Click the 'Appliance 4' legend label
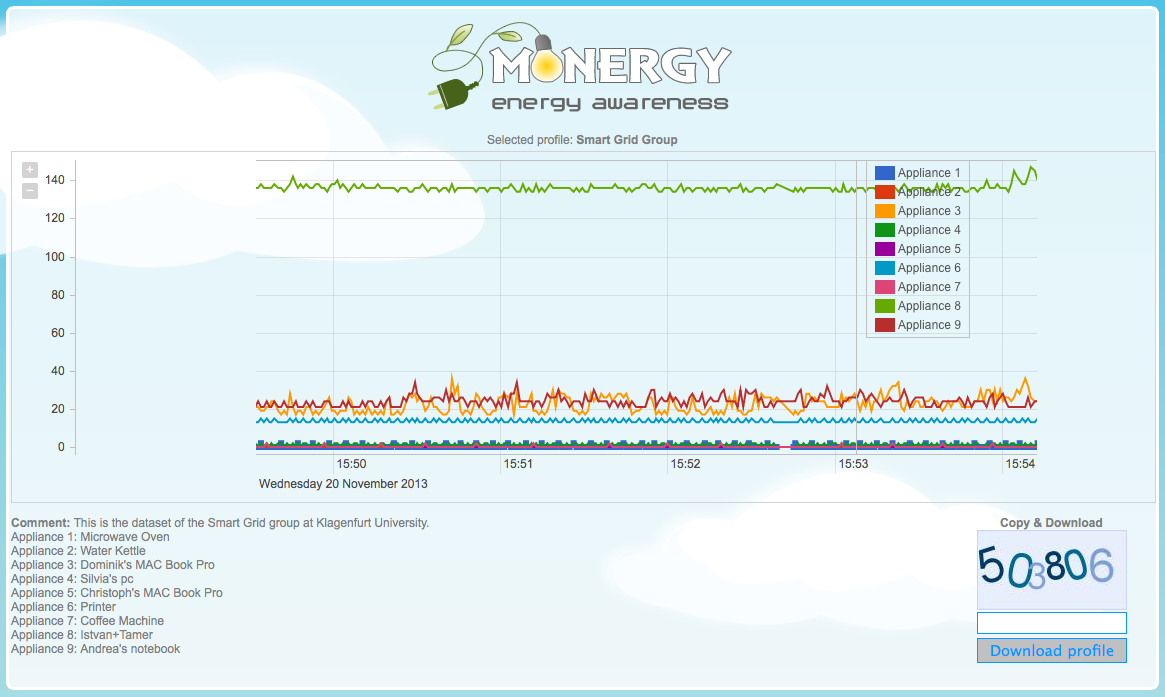The width and height of the screenshot is (1165, 697). tap(929, 230)
